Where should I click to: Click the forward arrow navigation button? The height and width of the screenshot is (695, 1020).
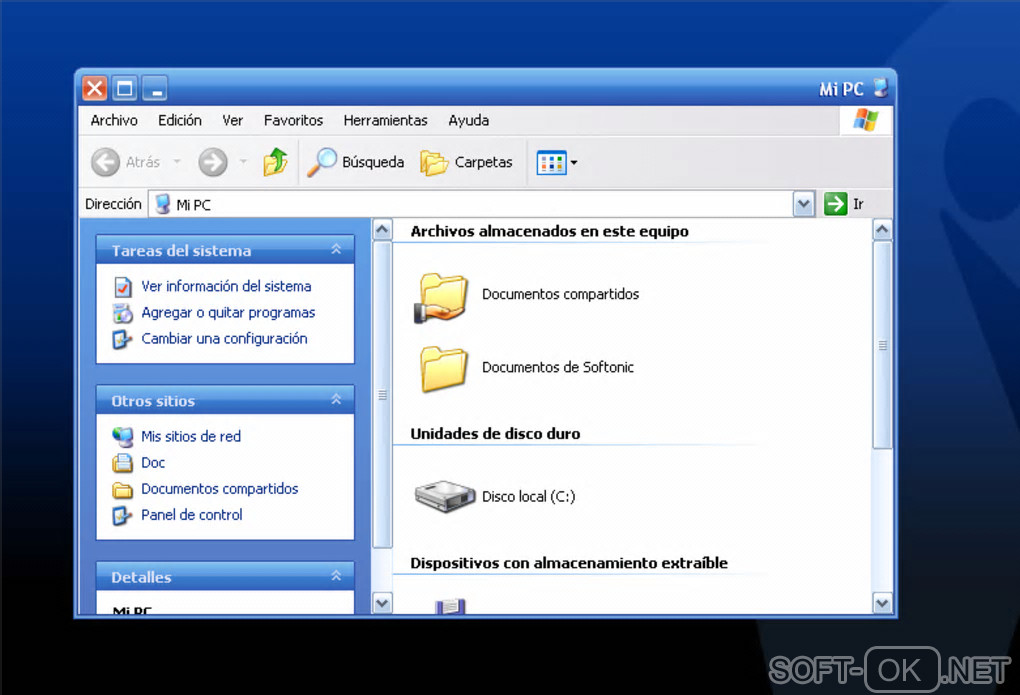coord(213,162)
